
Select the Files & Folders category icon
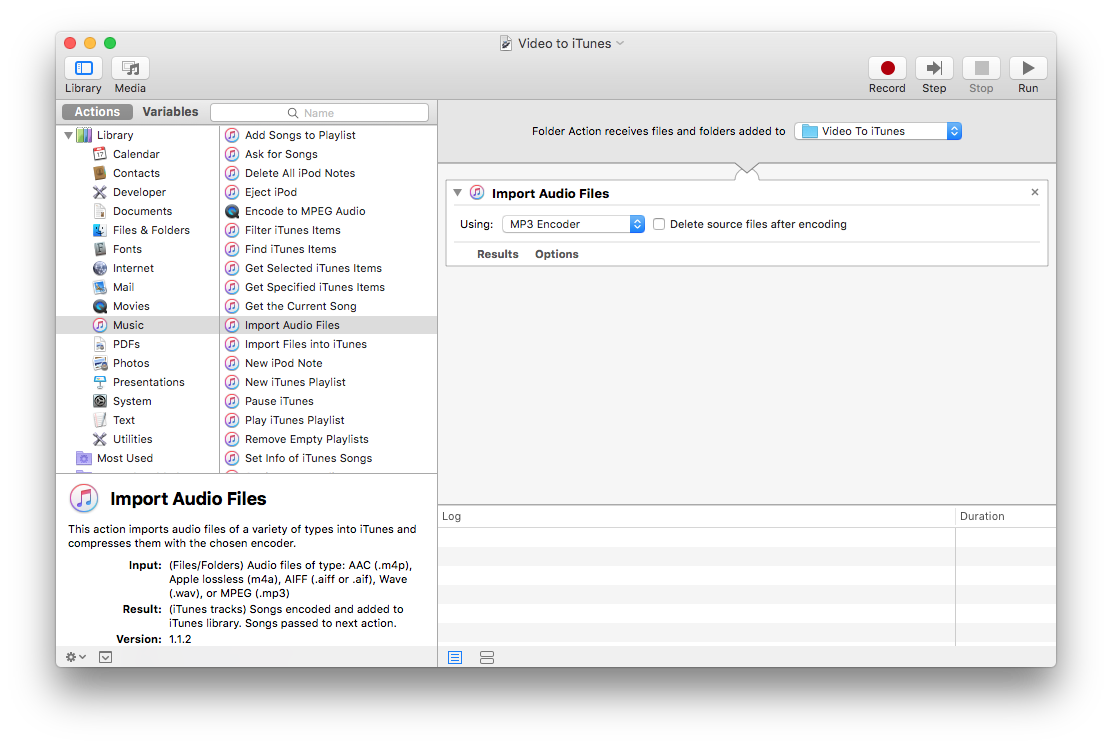[x=100, y=230]
